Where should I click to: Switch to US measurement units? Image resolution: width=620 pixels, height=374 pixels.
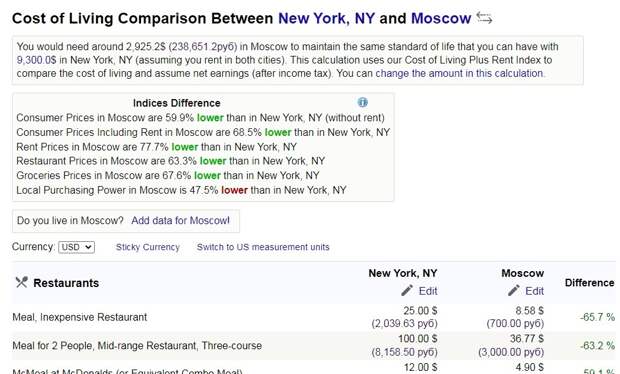[263, 247]
